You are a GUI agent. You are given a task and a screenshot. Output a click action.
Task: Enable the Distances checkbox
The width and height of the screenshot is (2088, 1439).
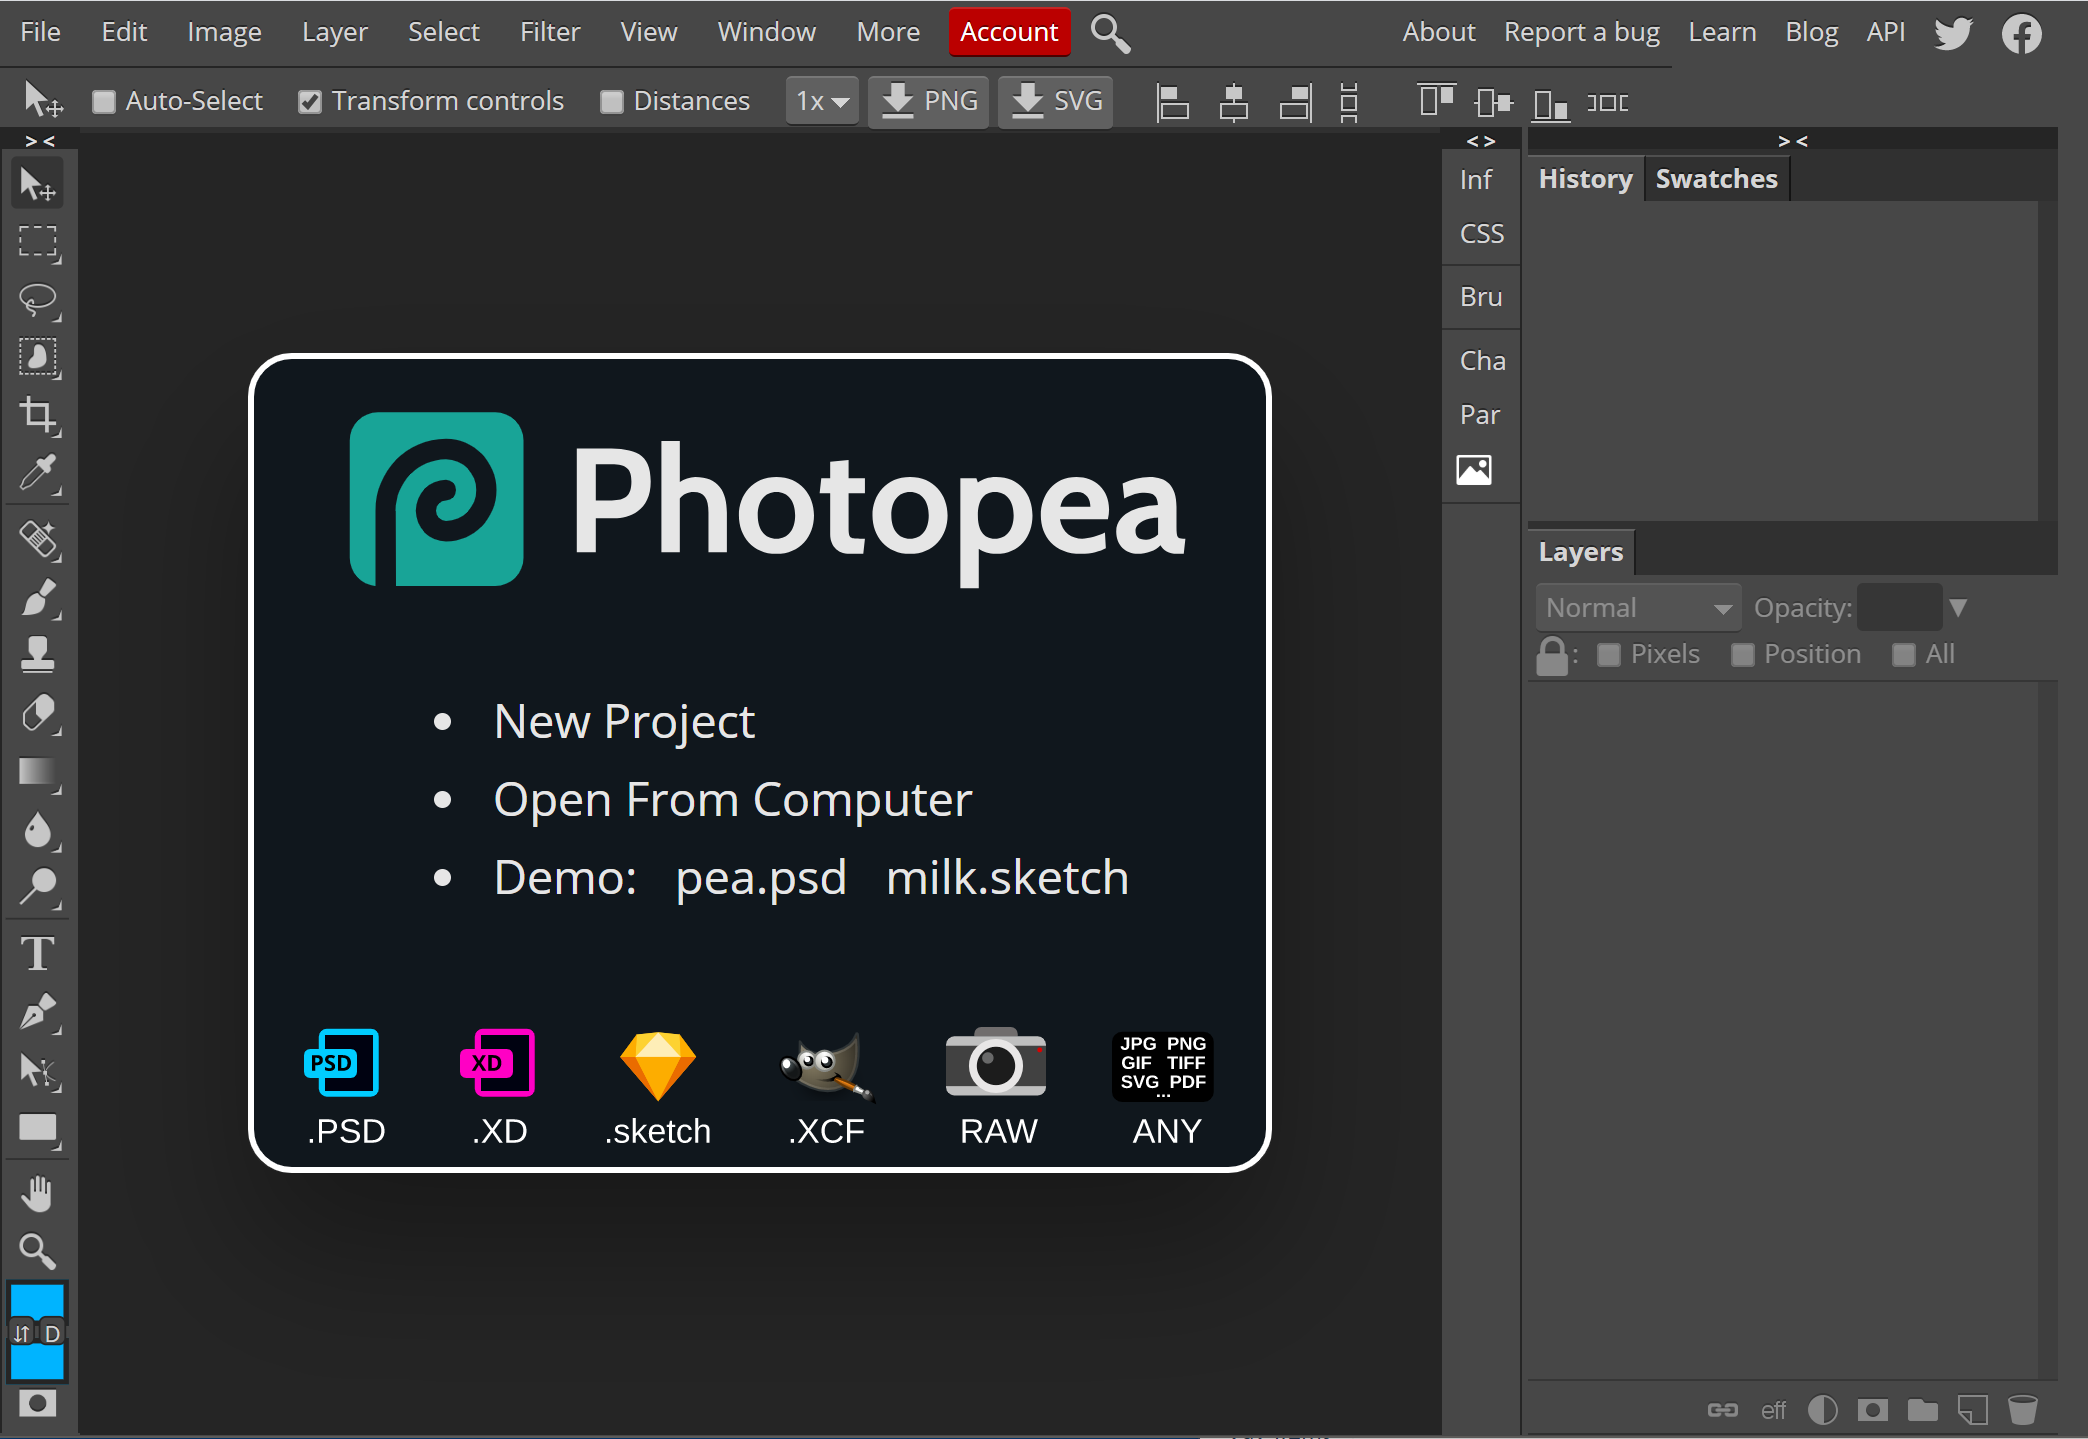coord(612,102)
